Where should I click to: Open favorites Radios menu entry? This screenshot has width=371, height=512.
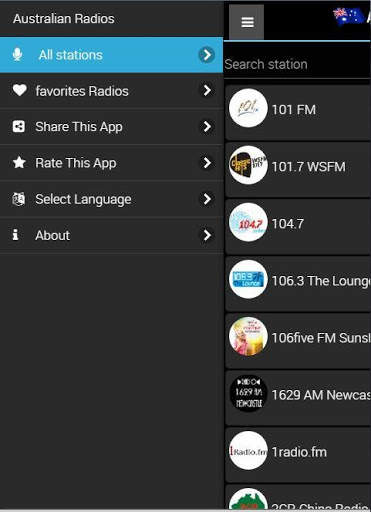coord(111,91)
